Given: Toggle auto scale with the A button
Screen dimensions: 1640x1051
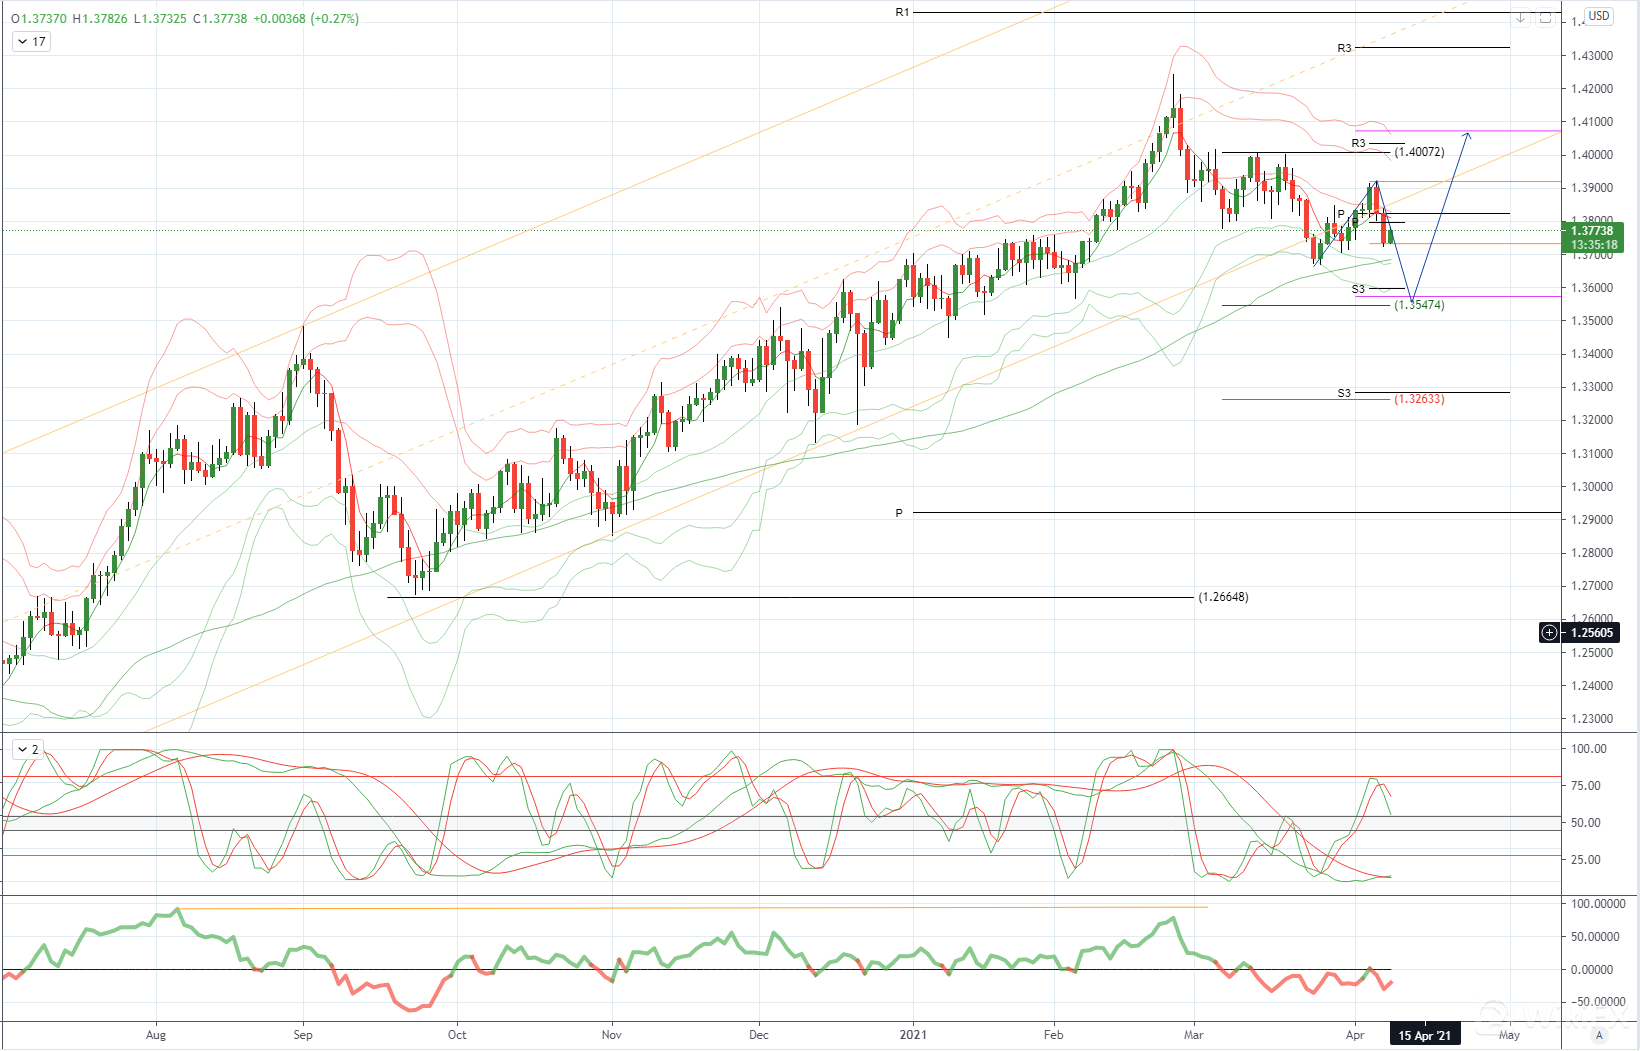Looking at the screenshot, I should pos(1599,1035).
